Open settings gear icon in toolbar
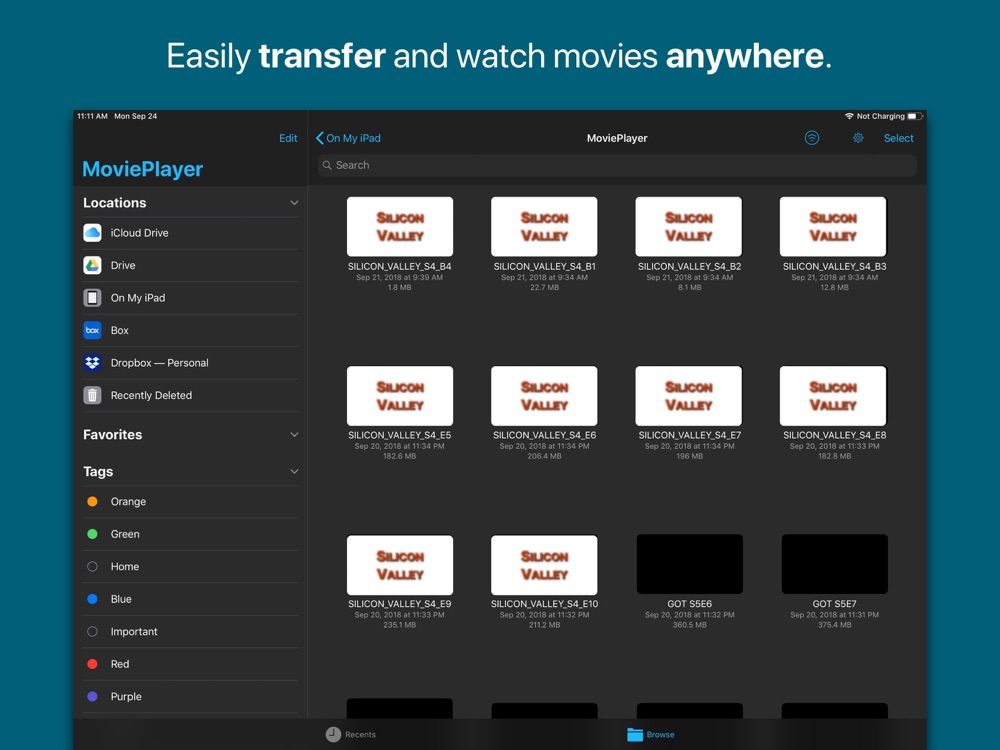Image resolution: width=1000 pixels, height=750 pixels. [858, 138]
